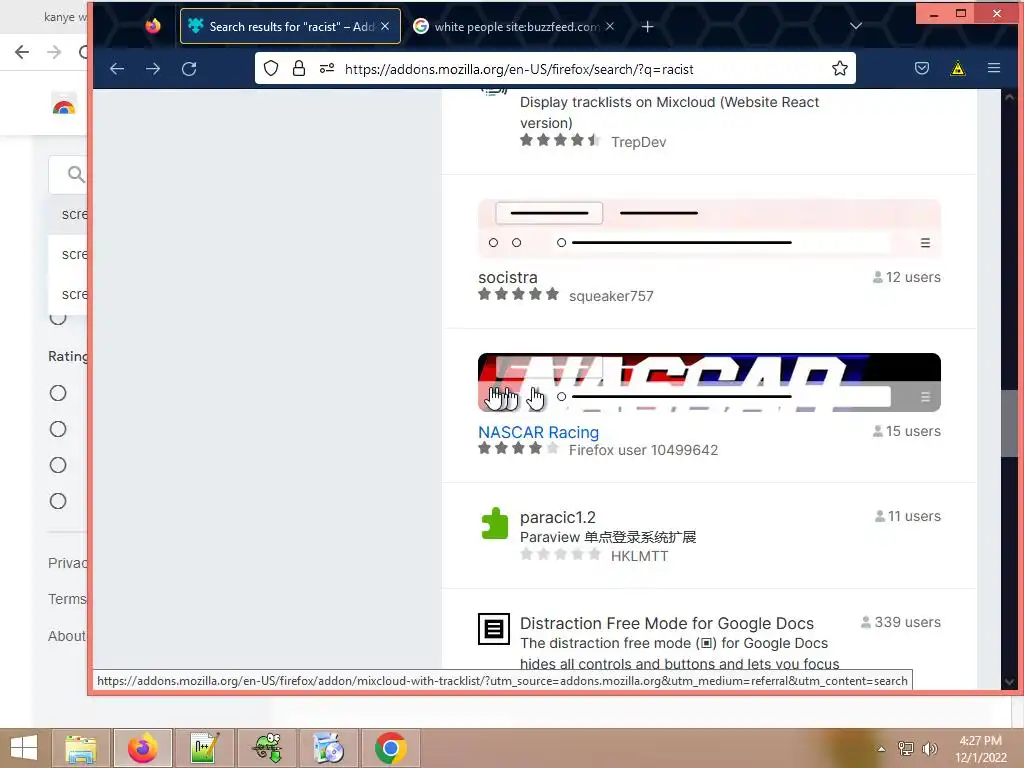Viewport: 1024px width, 768px height.
Task: Open Privacy link in background Chrome window
Action: 67,563
